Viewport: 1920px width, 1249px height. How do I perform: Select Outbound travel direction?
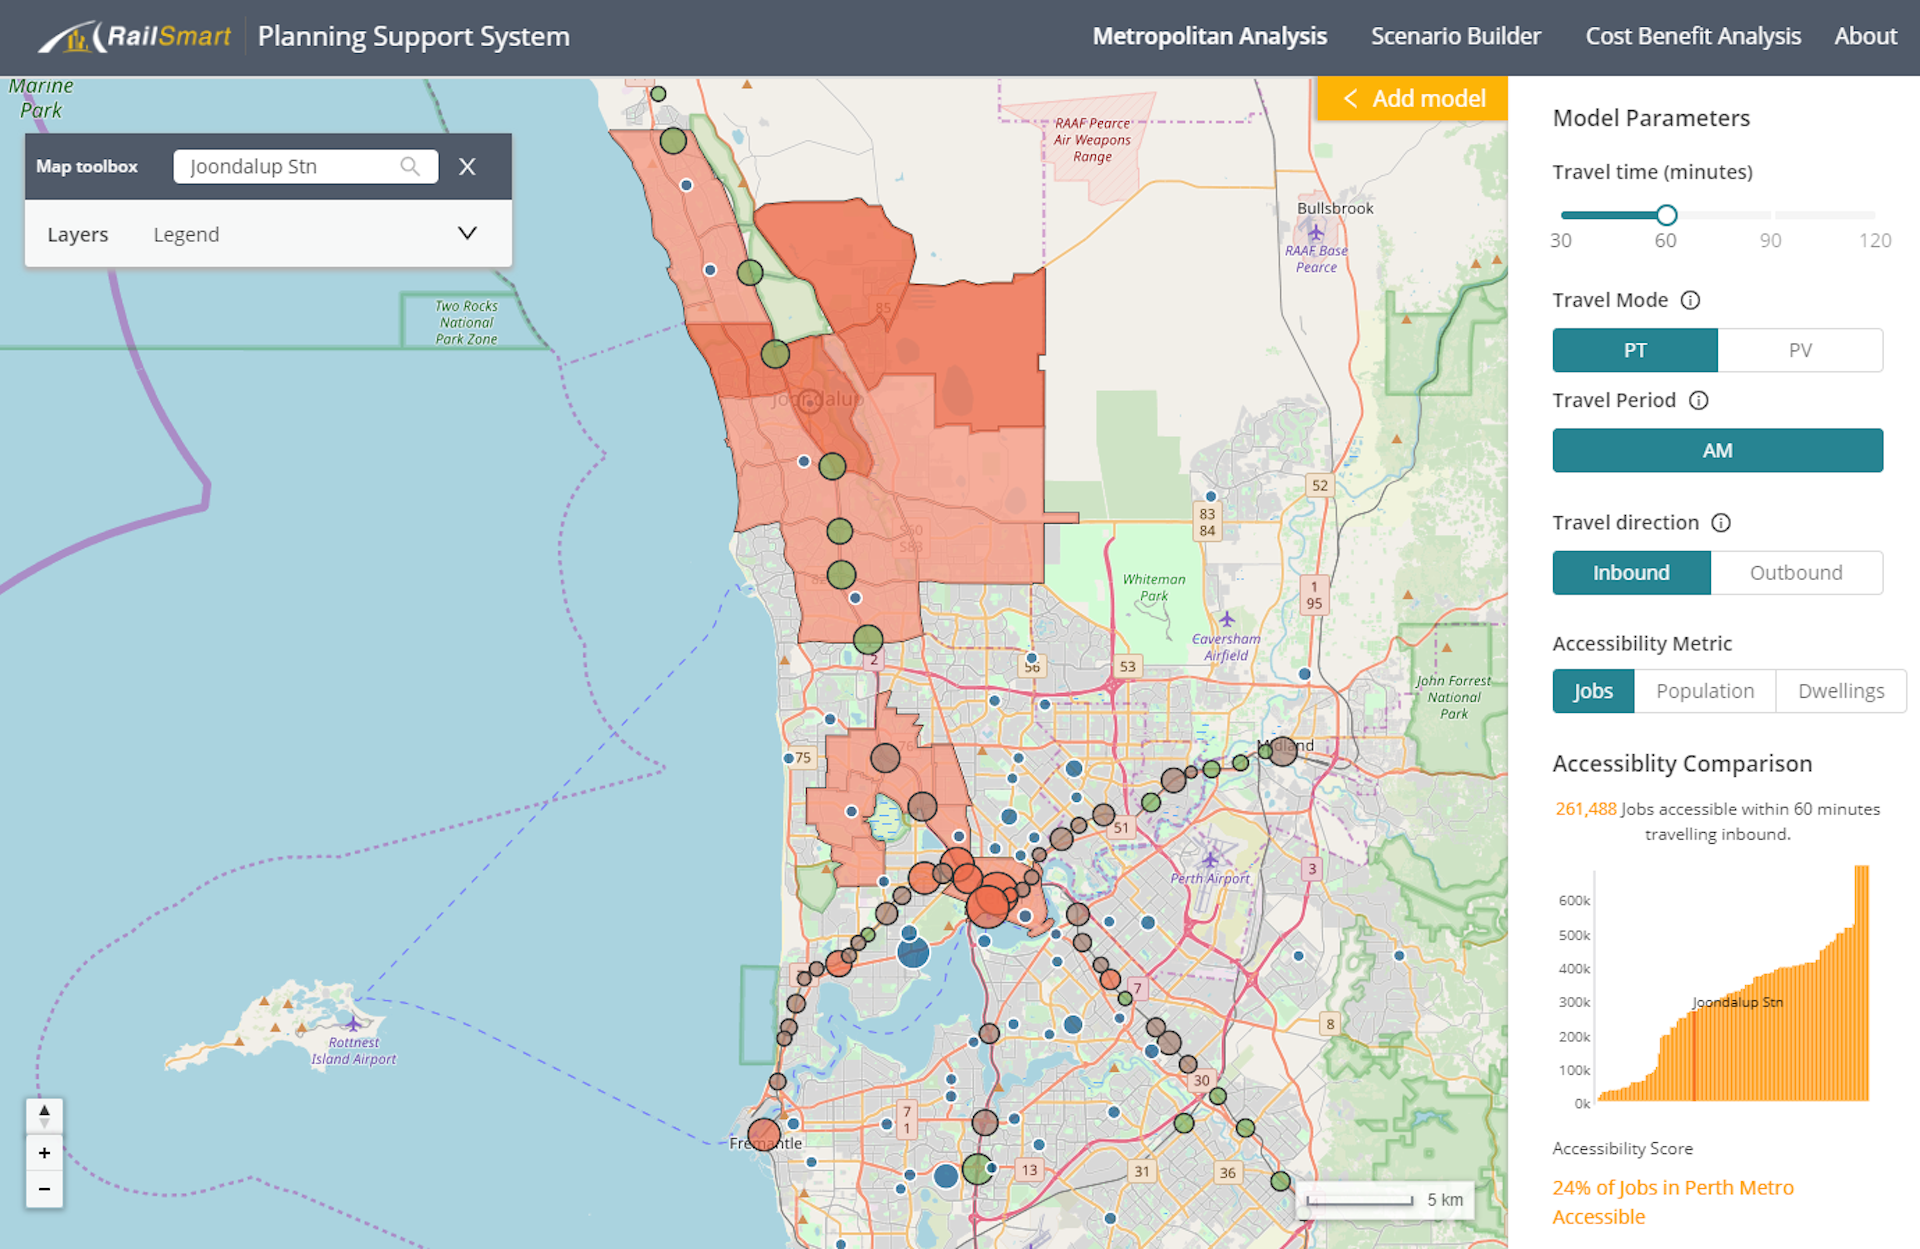click(x=1795, y=573)
